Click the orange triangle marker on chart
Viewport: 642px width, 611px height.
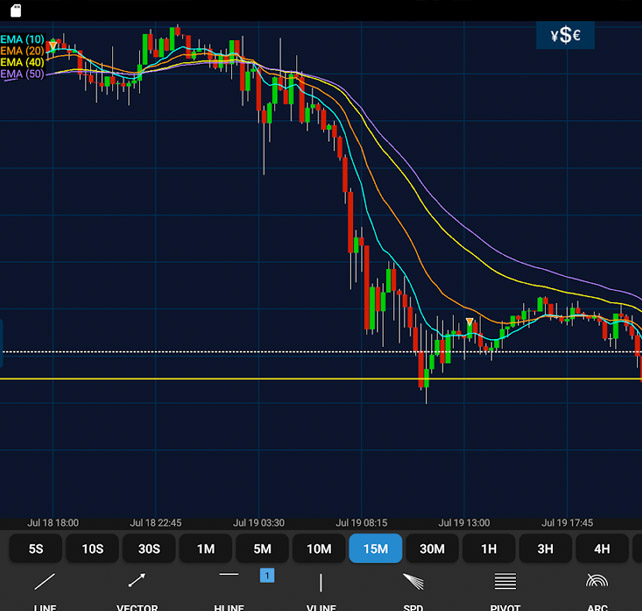point(470,322)
